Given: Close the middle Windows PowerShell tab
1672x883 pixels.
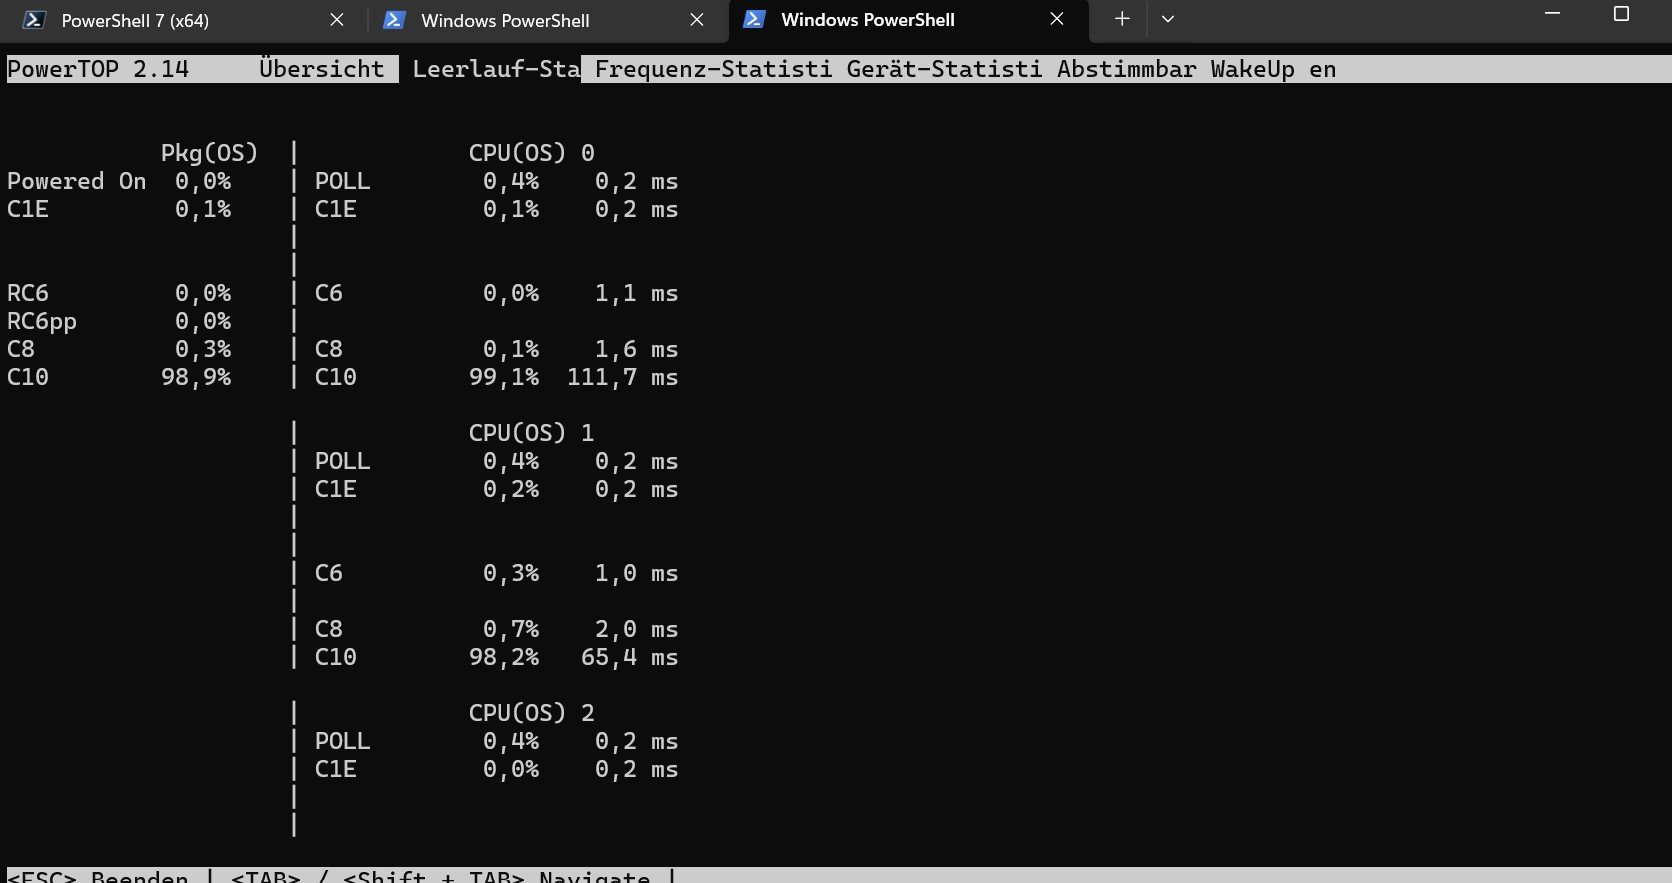Looking at the screenshot, I should click(697, 20).
